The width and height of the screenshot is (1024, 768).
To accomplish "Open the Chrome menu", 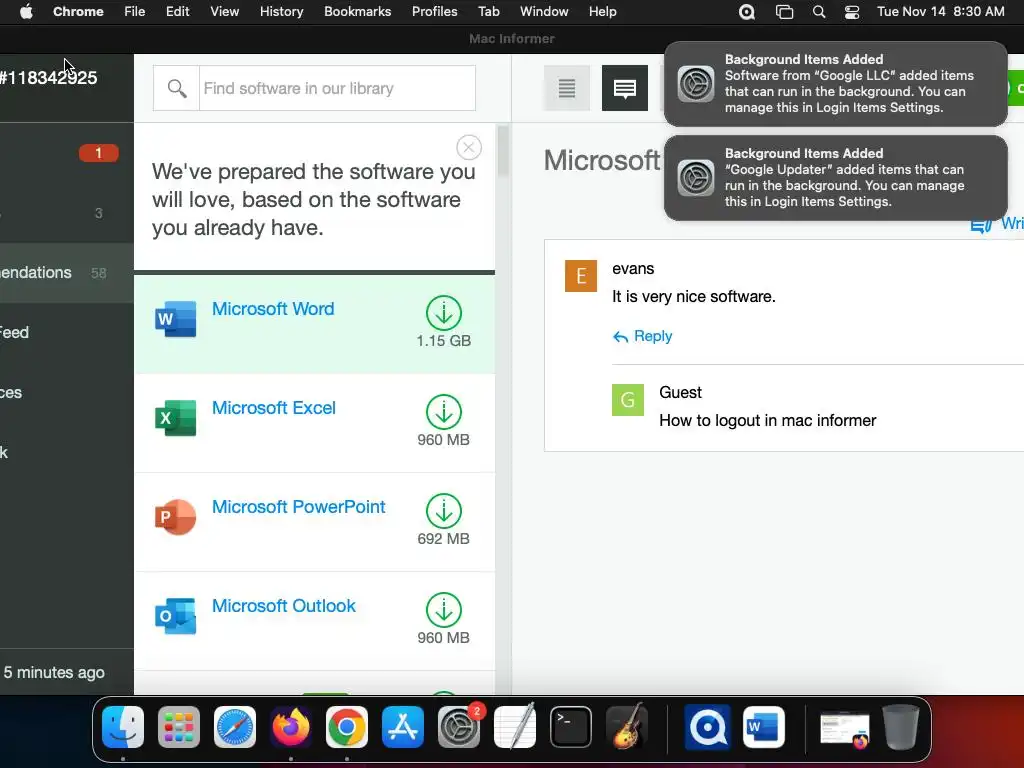I will coord(78,12).
